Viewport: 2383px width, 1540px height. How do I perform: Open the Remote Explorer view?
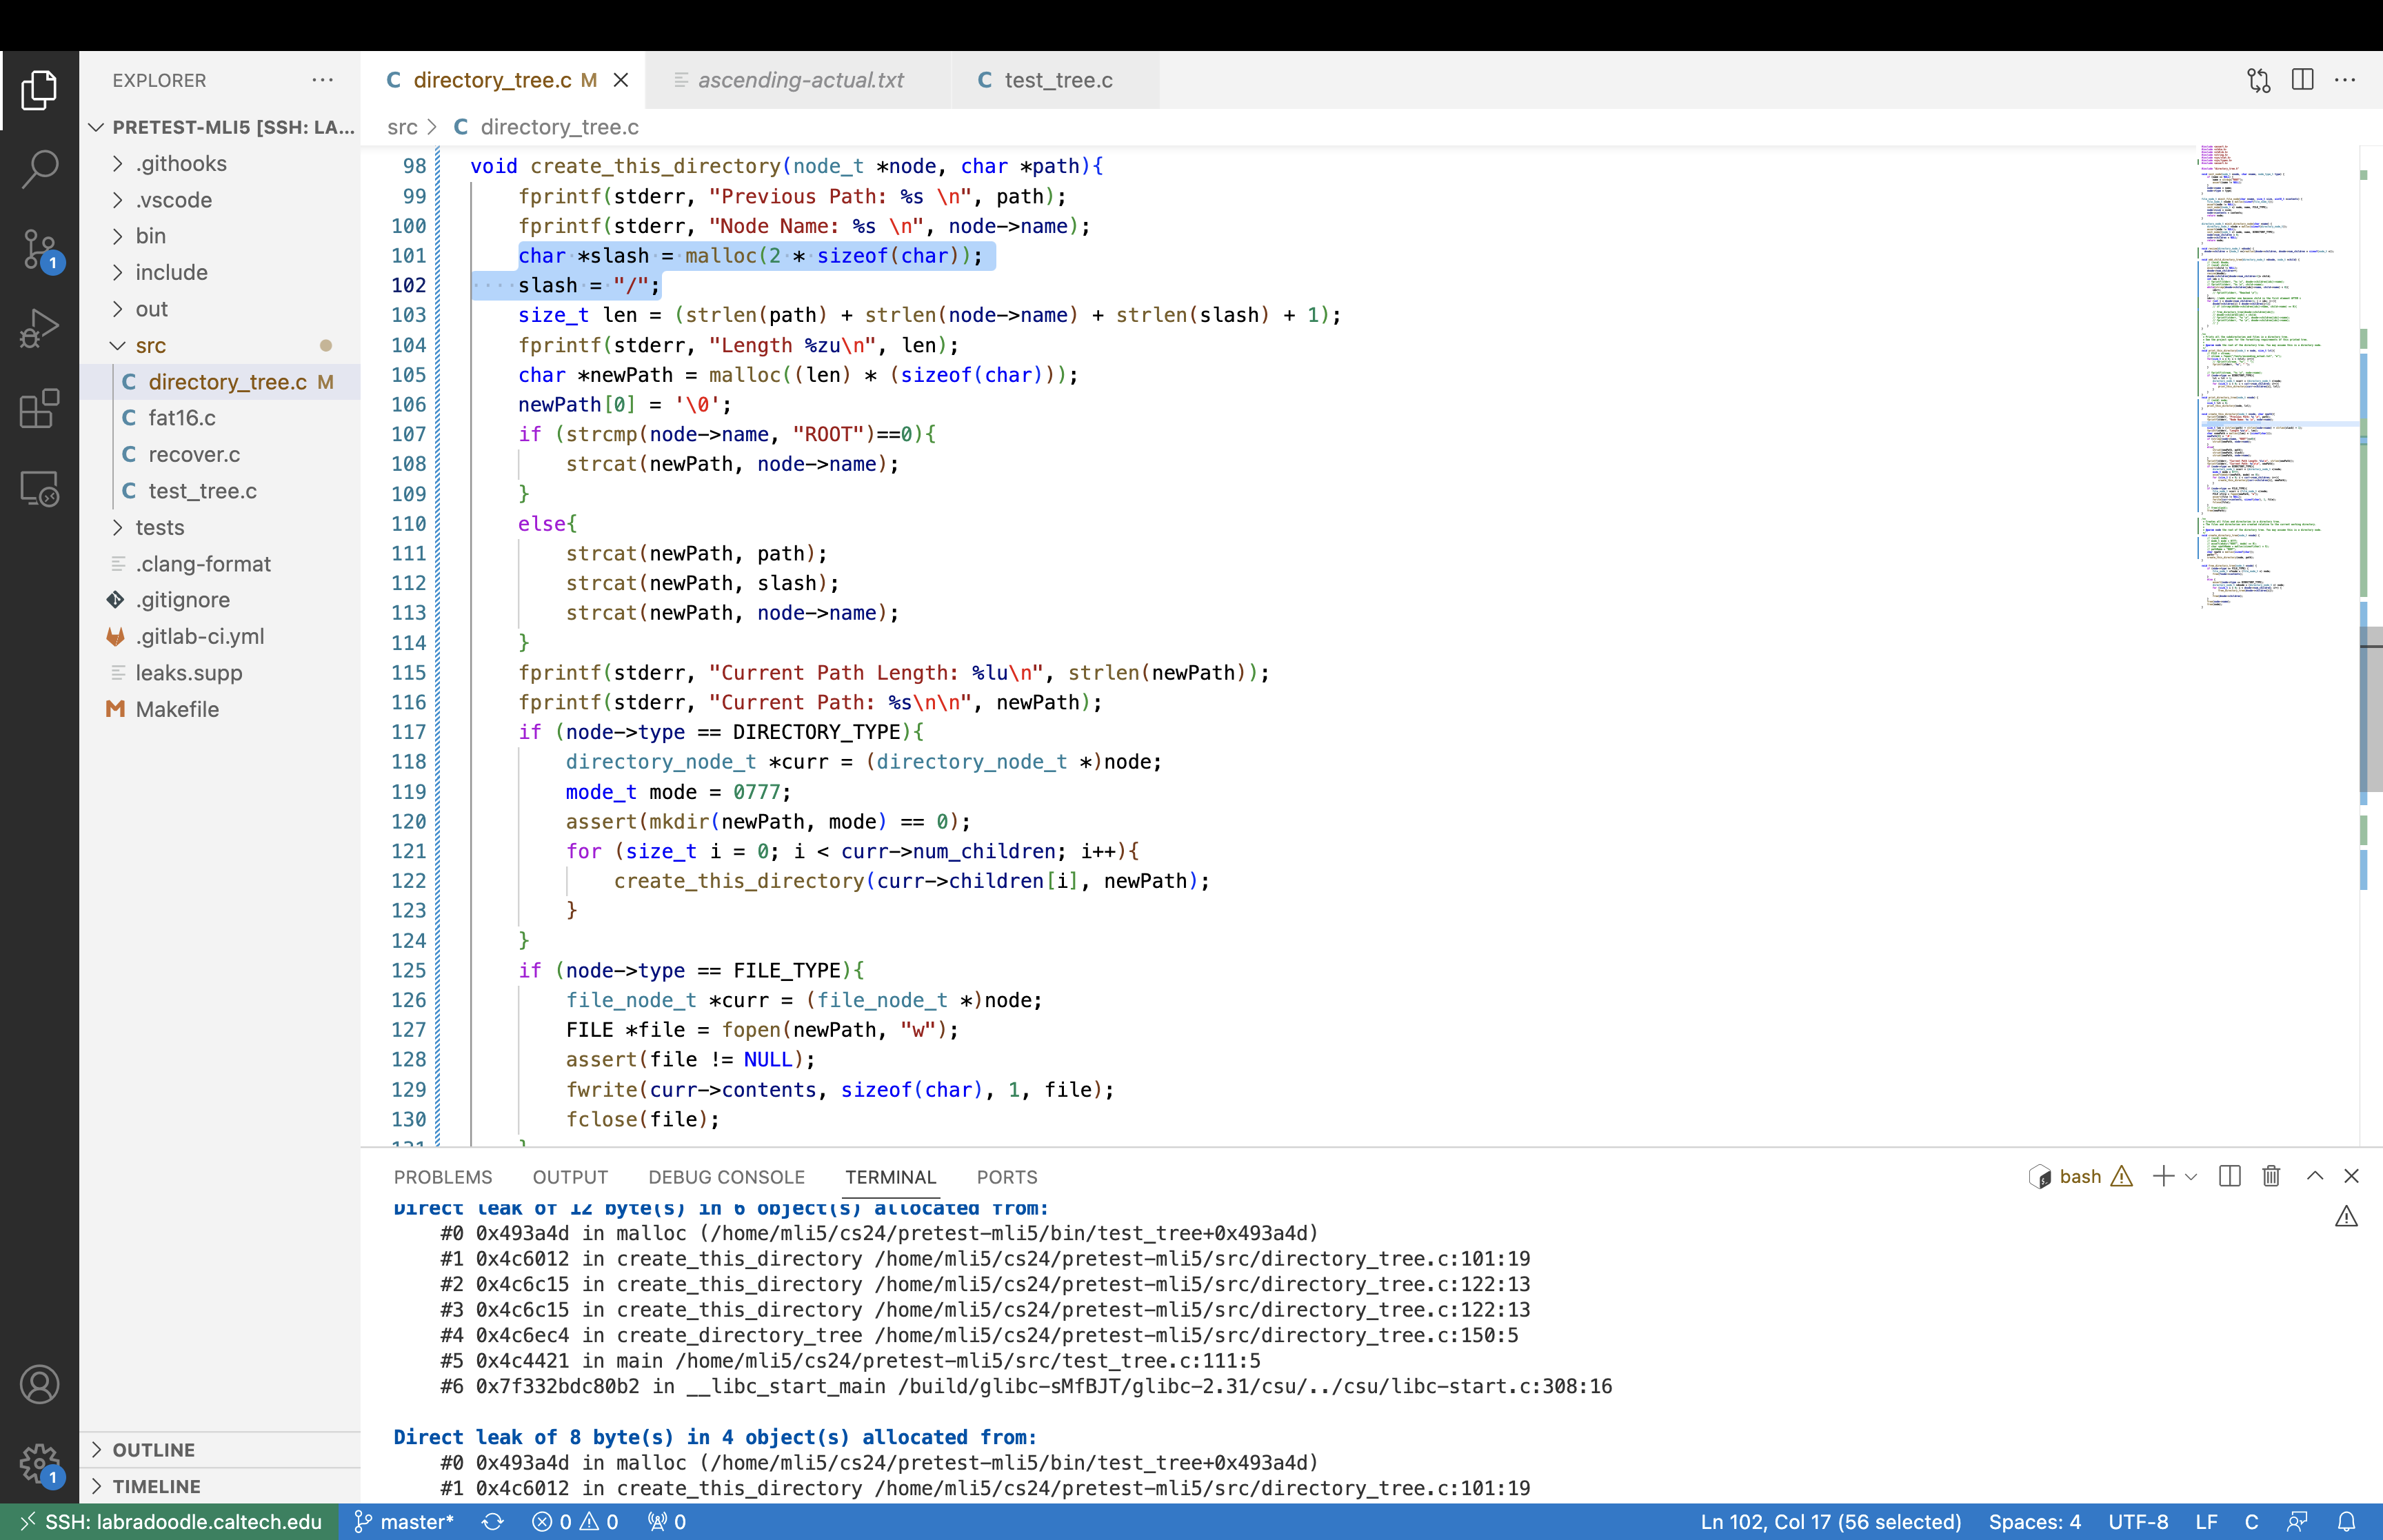(39, 488)
